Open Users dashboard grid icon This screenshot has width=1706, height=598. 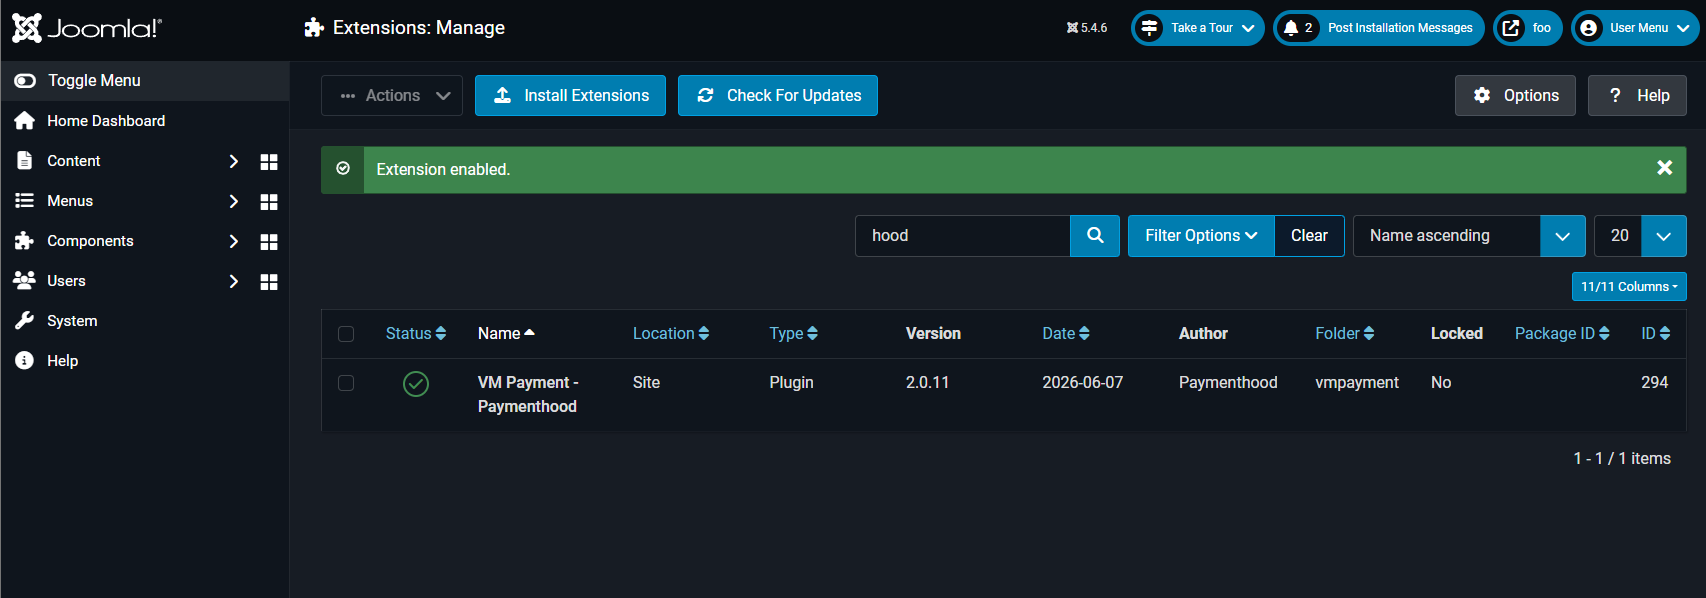click(269, 281)
